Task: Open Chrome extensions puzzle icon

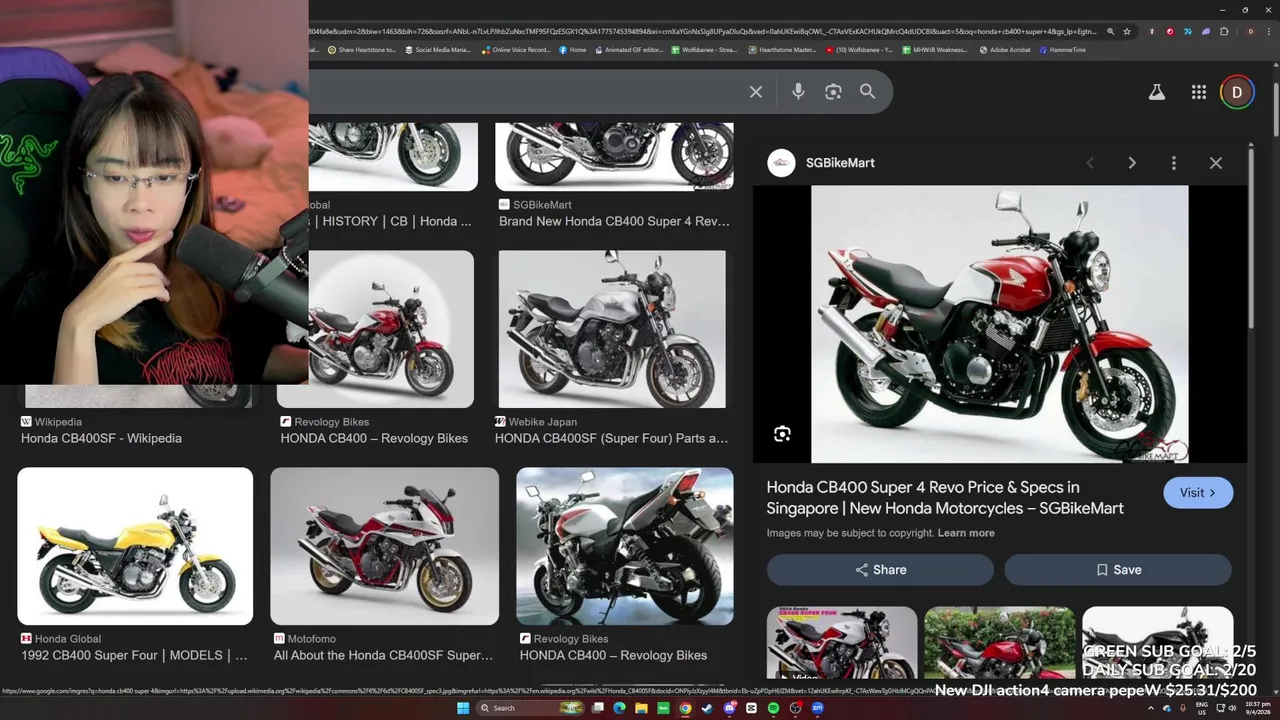Action: (1223, 32)
